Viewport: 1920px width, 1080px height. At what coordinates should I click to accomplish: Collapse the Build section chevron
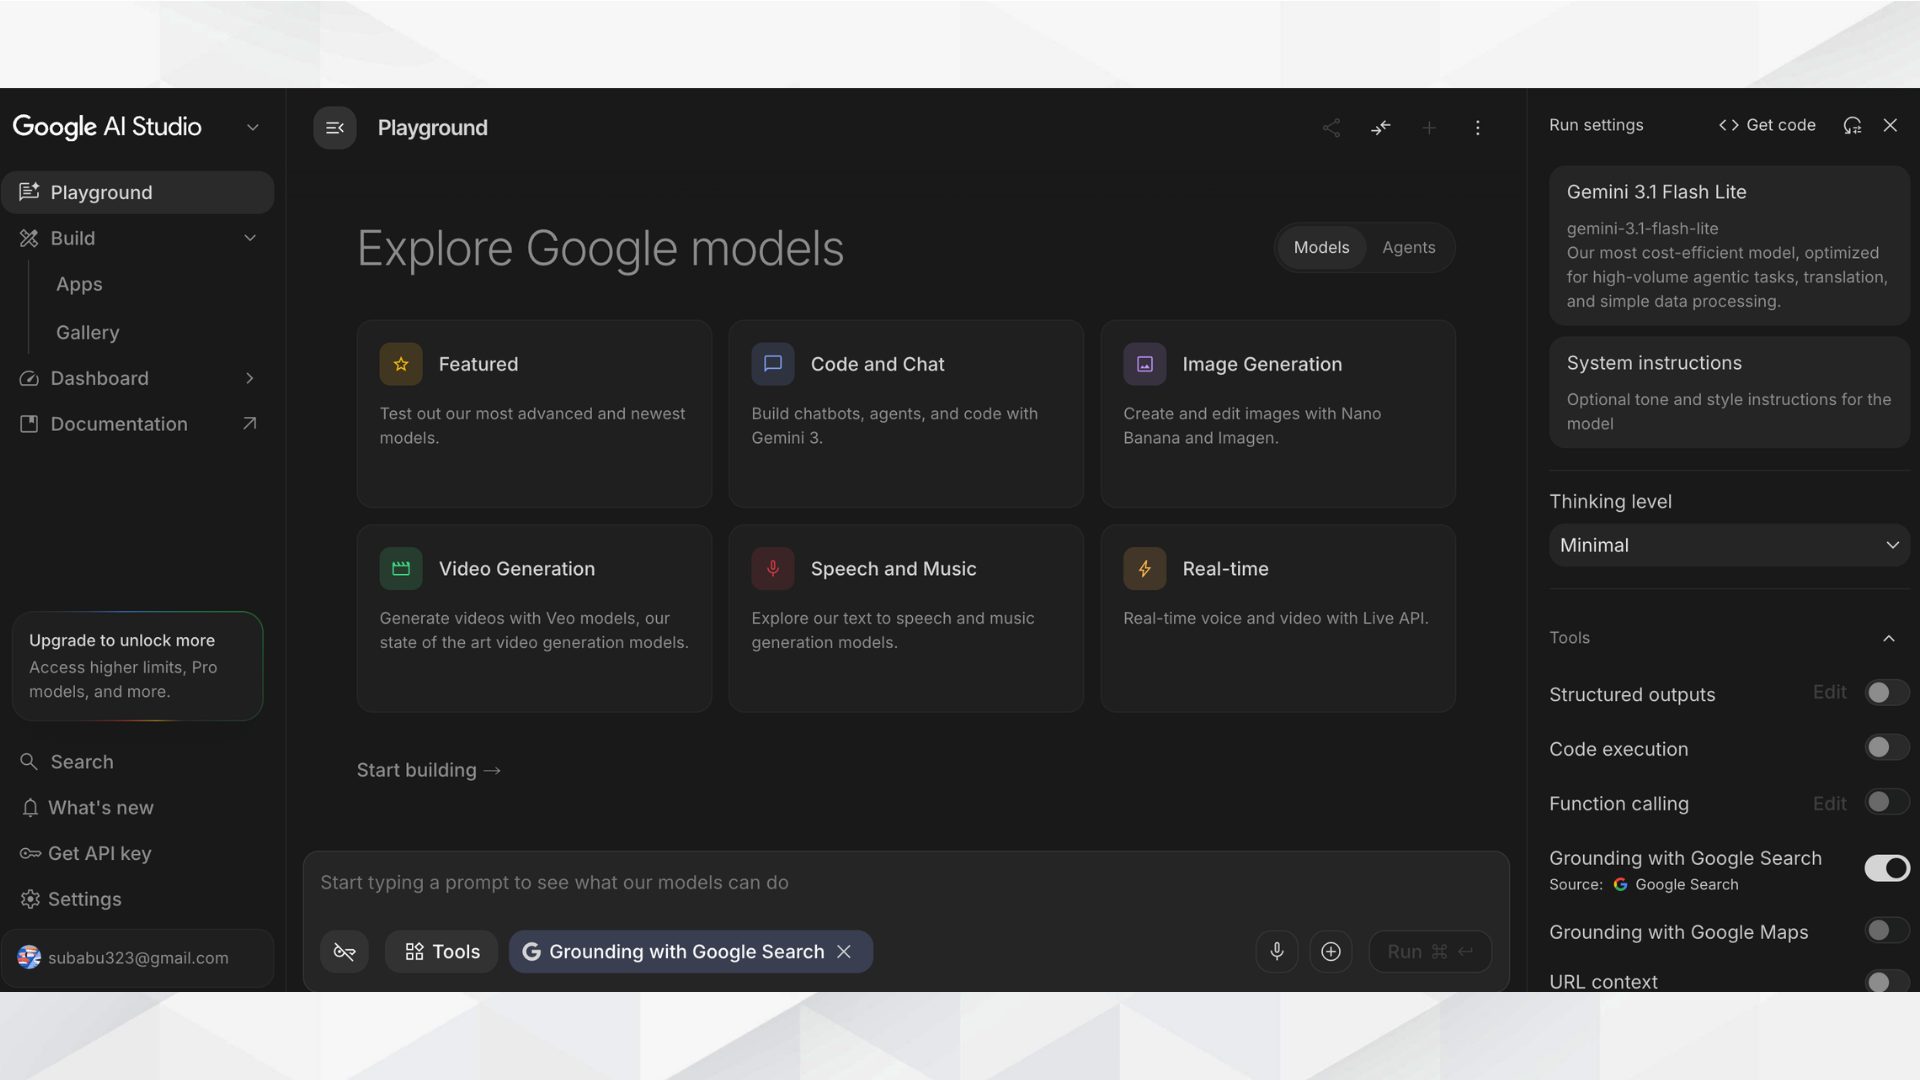pos(250,238)
